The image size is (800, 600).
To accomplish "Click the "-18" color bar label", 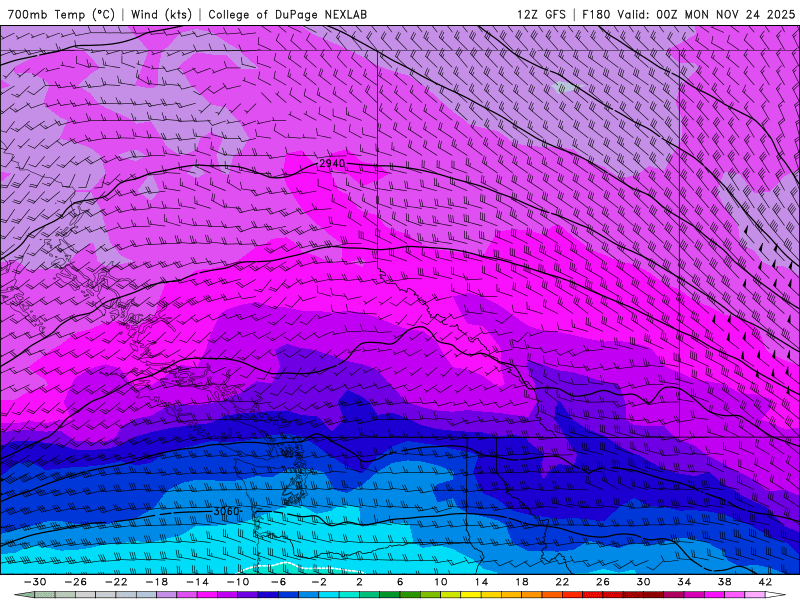I will (157, 582).
